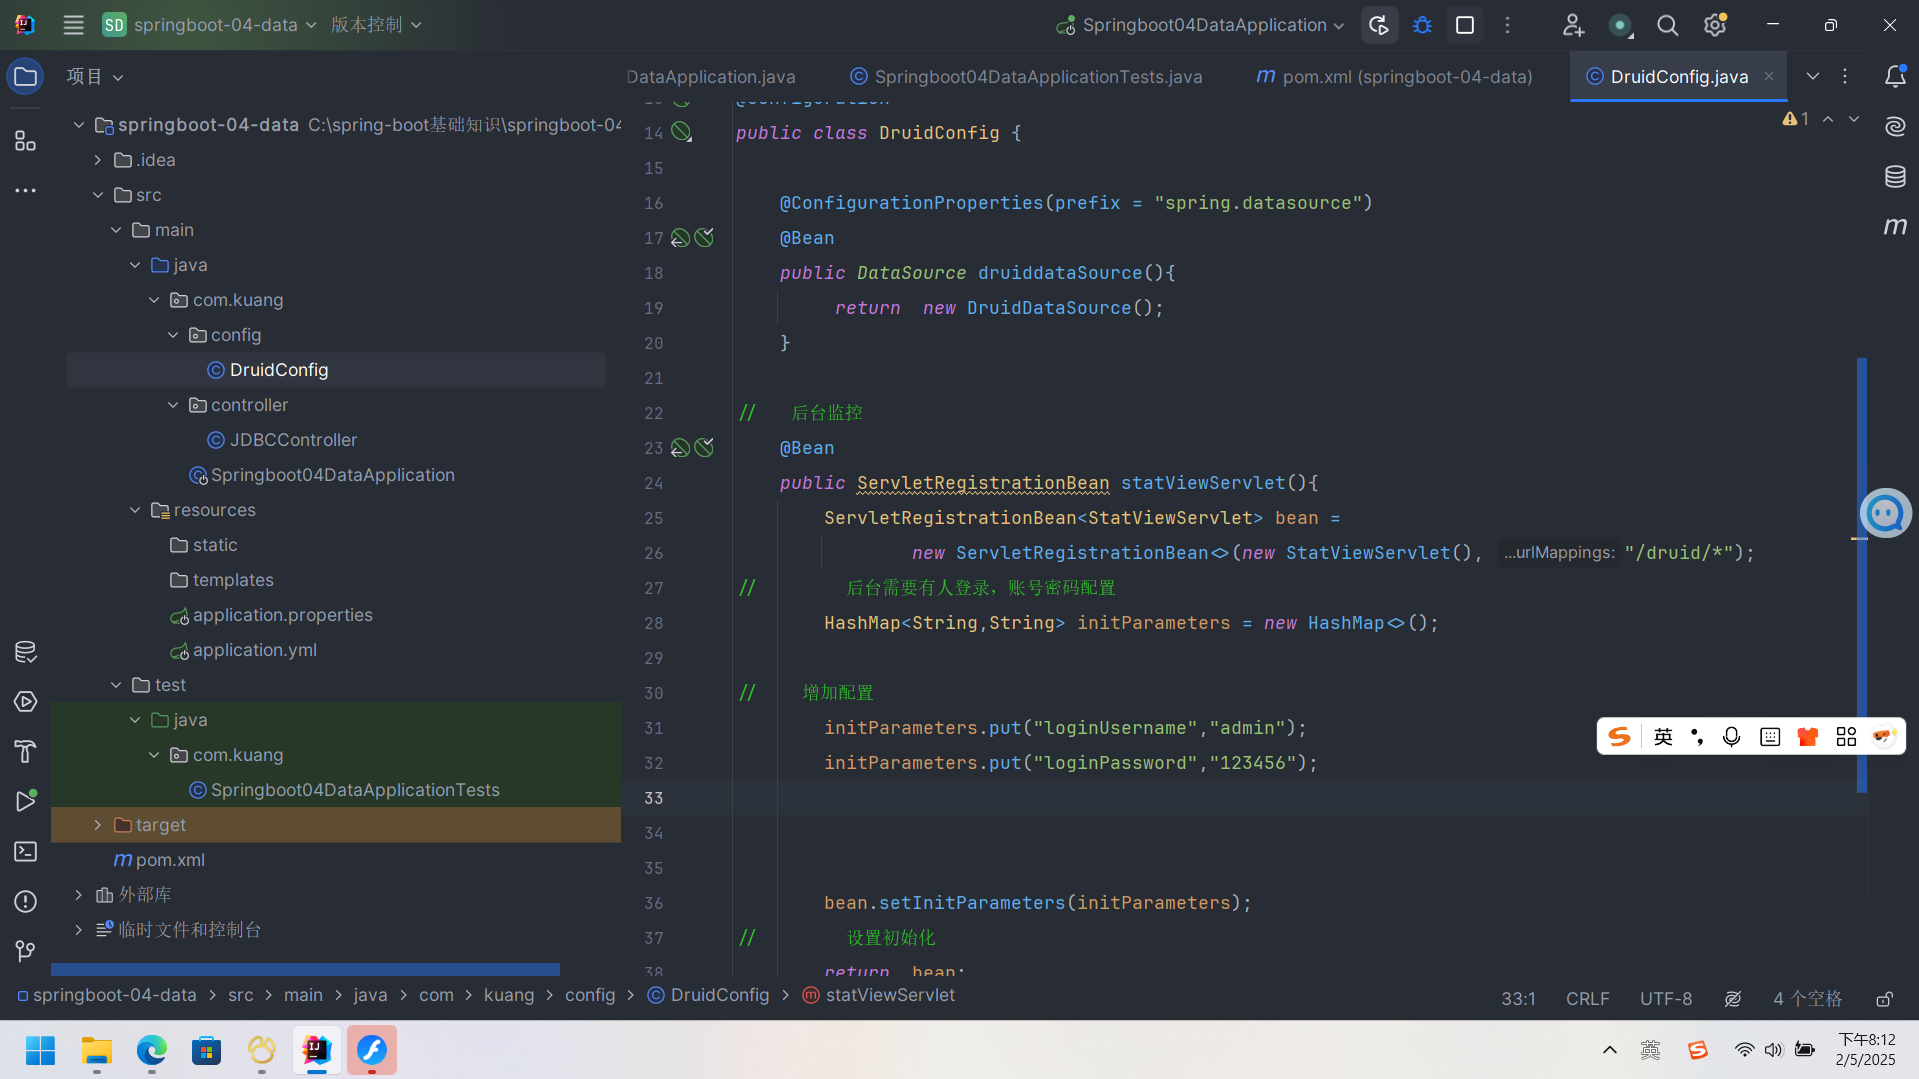
Task: Open the springboot-04-data project dropdown
Action: pyautogui.click(x=210, y=25)
